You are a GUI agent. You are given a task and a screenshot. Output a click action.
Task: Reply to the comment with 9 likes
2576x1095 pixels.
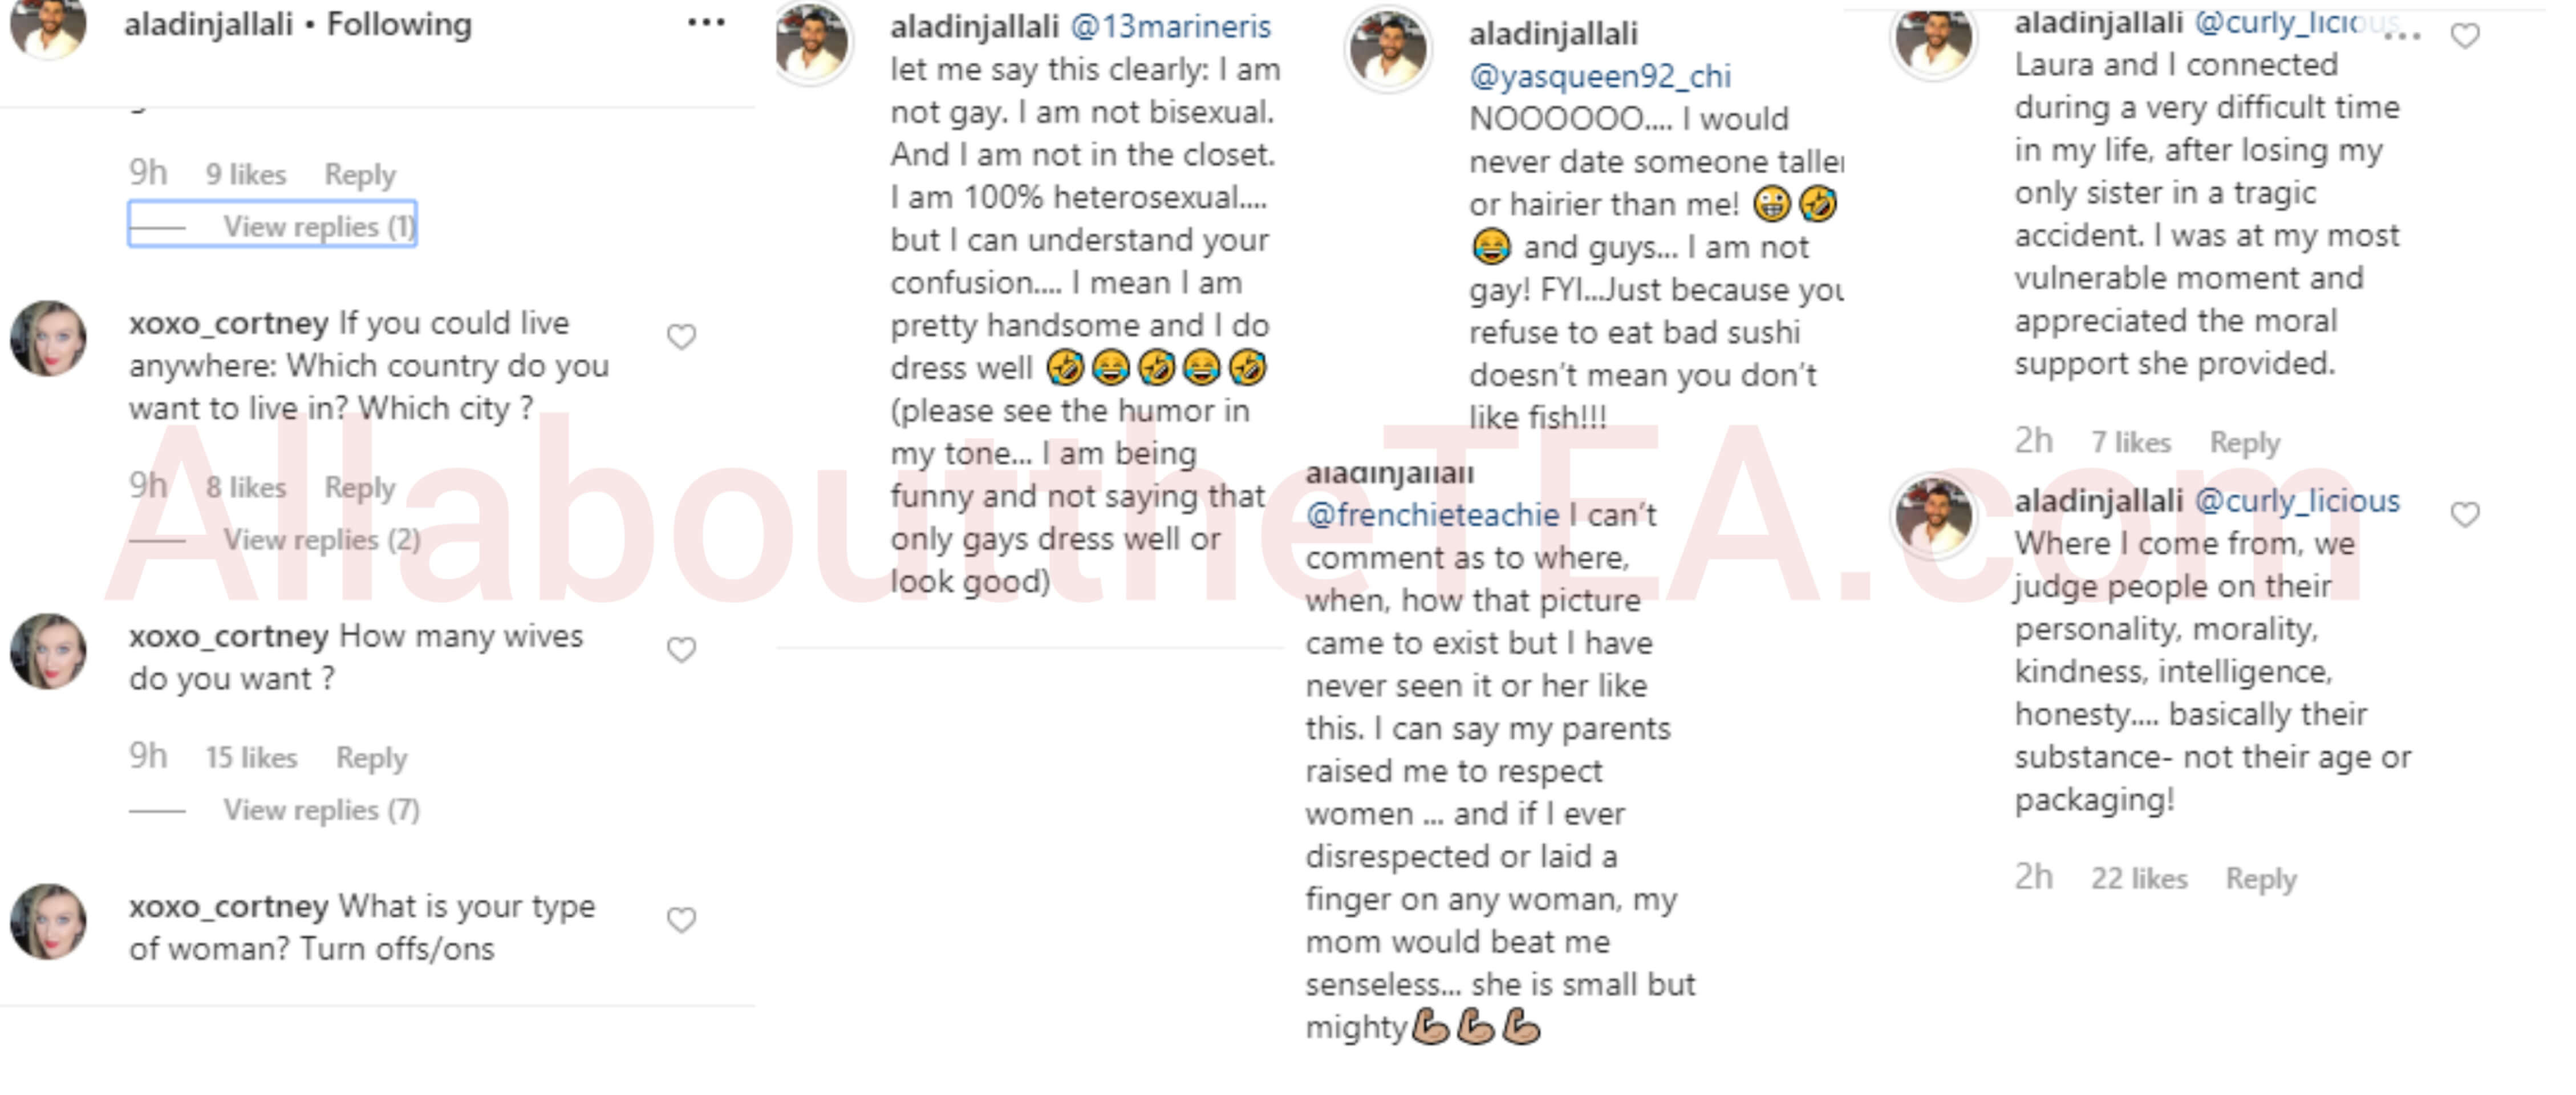(x=360, y=175)
